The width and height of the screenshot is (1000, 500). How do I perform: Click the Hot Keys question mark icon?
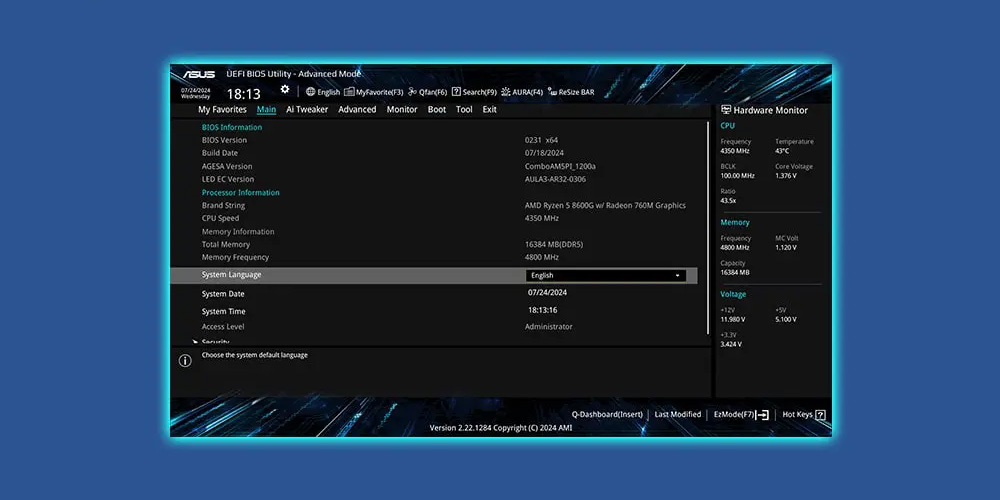[x=821, y=414]
